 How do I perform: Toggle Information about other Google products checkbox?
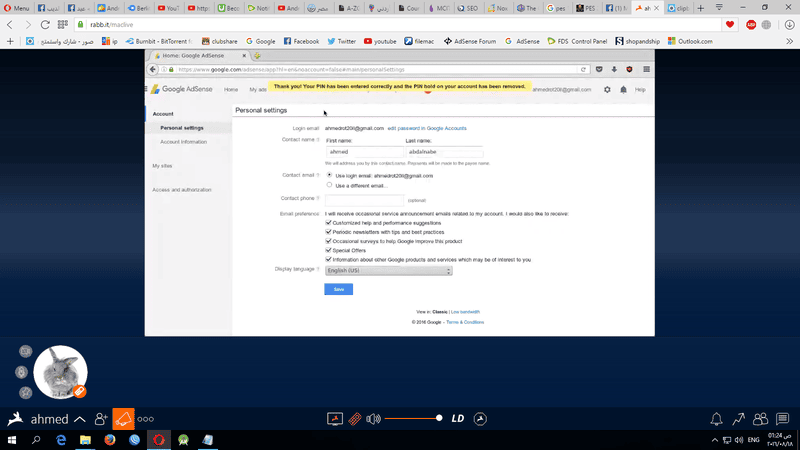coord(328,260)
